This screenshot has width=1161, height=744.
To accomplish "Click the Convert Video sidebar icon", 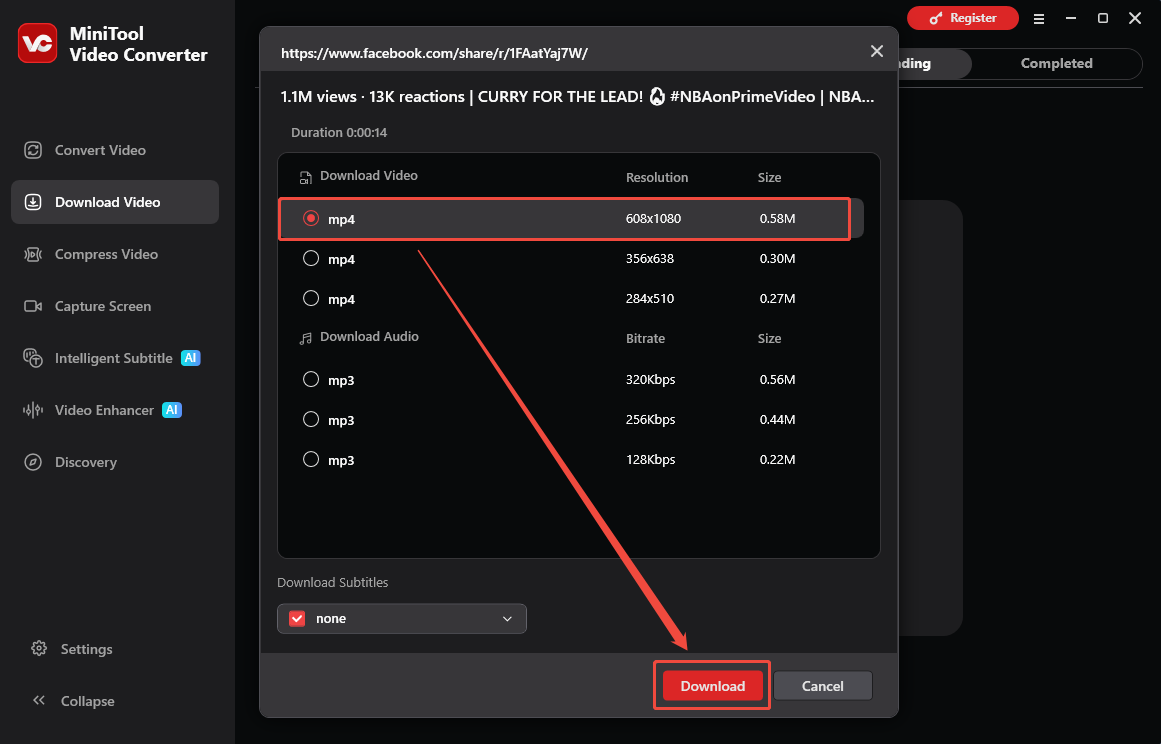I will (33, 150).
